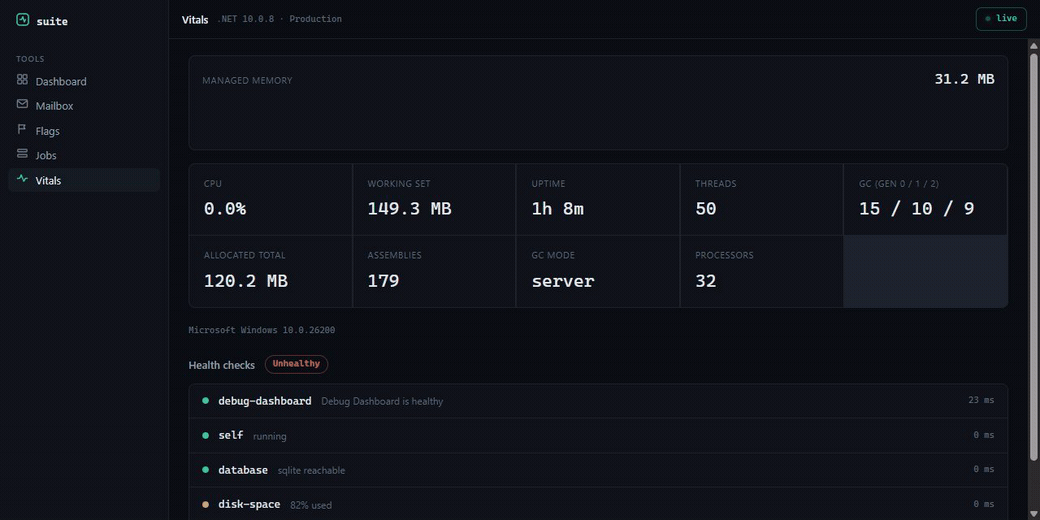Click the GC 15 / 10 / 9 value
Screen dimensions: 1040x520
point(917,209)
